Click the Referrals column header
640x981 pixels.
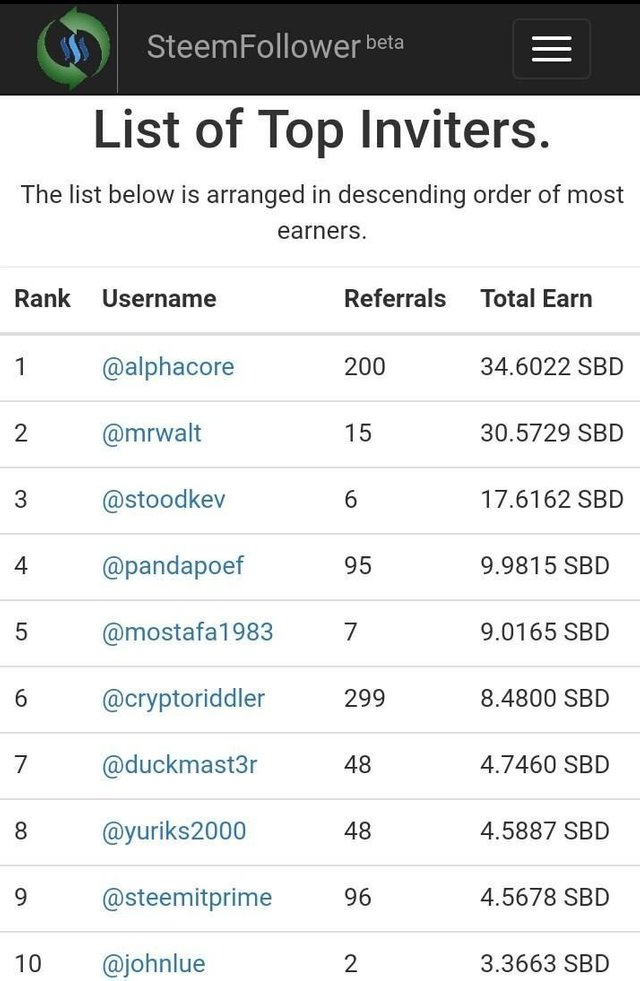[395, 298]
